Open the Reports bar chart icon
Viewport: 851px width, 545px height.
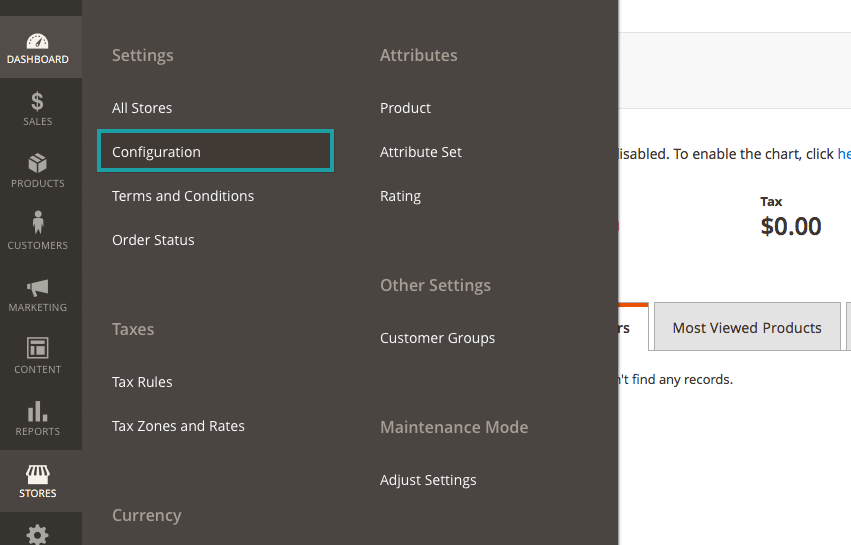(38, 411)
